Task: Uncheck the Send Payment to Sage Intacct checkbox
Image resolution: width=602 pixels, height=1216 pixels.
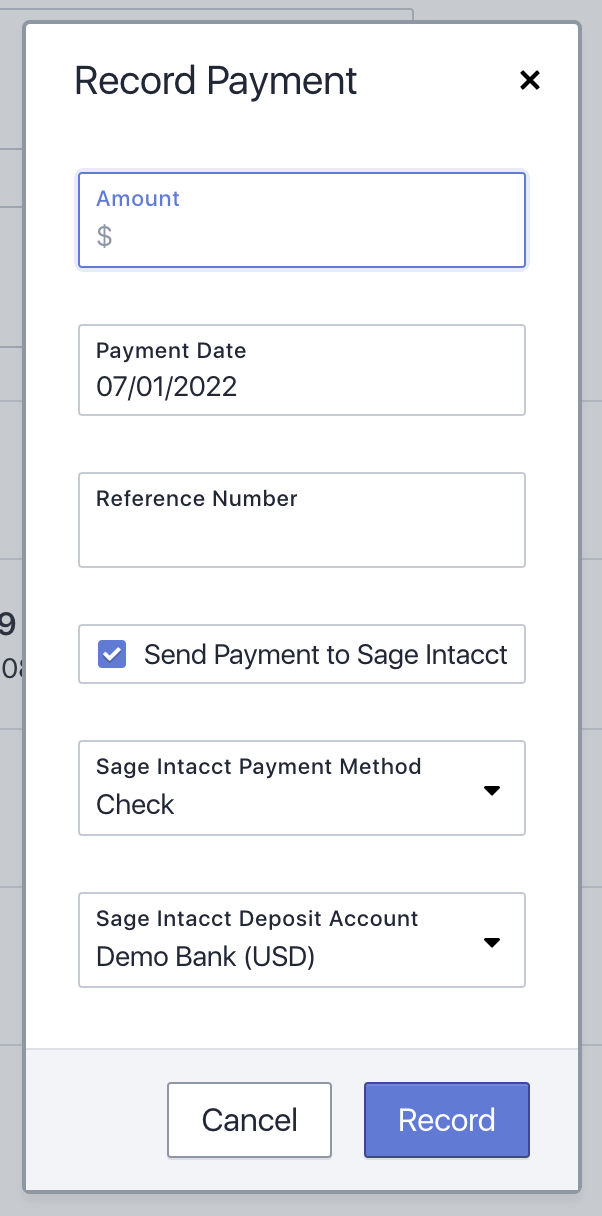Action: click(112, 655)
